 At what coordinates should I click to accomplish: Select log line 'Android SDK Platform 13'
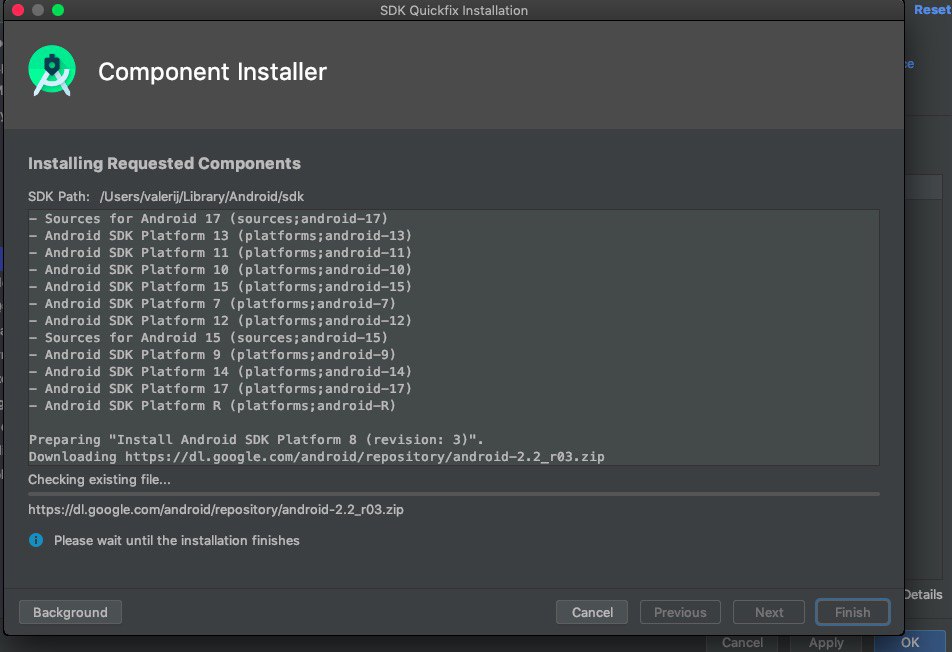point(220,236)
